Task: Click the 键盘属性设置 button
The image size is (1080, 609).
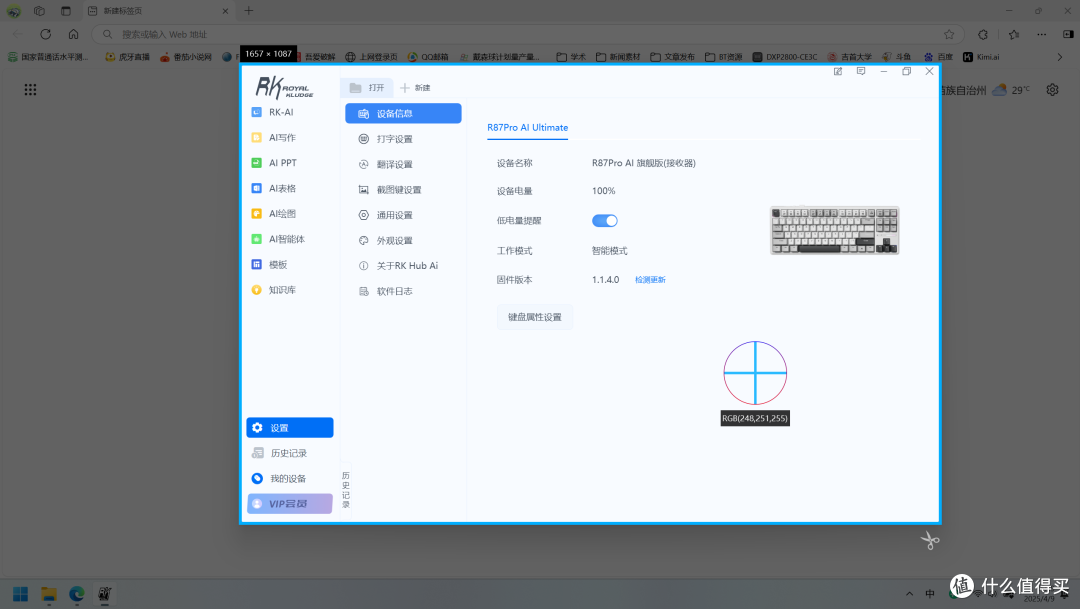Action: [x=534, y=317]
